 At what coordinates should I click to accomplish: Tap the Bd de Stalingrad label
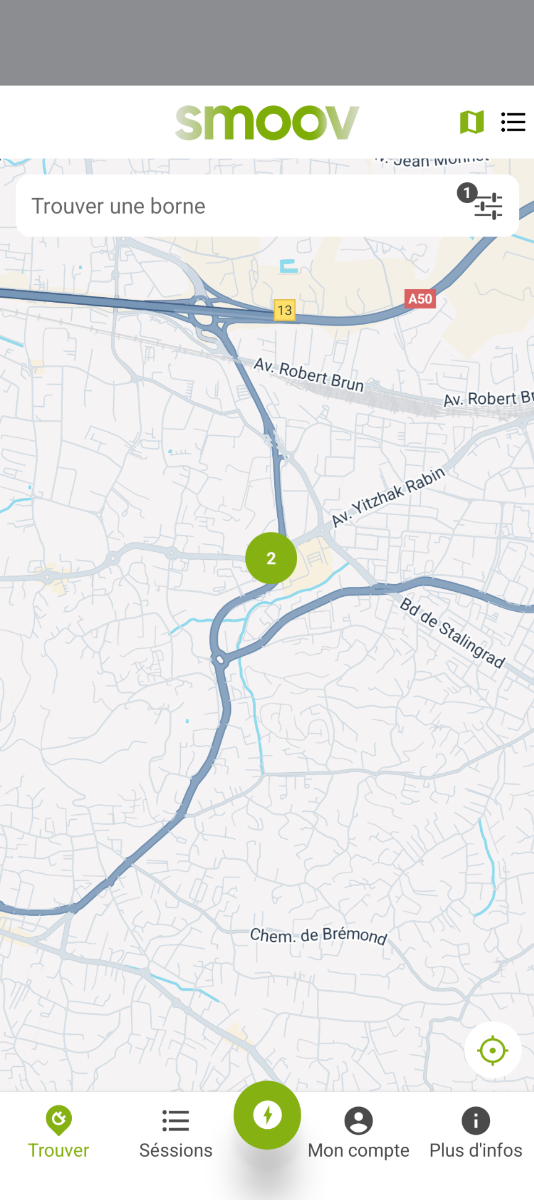[453, 633]
